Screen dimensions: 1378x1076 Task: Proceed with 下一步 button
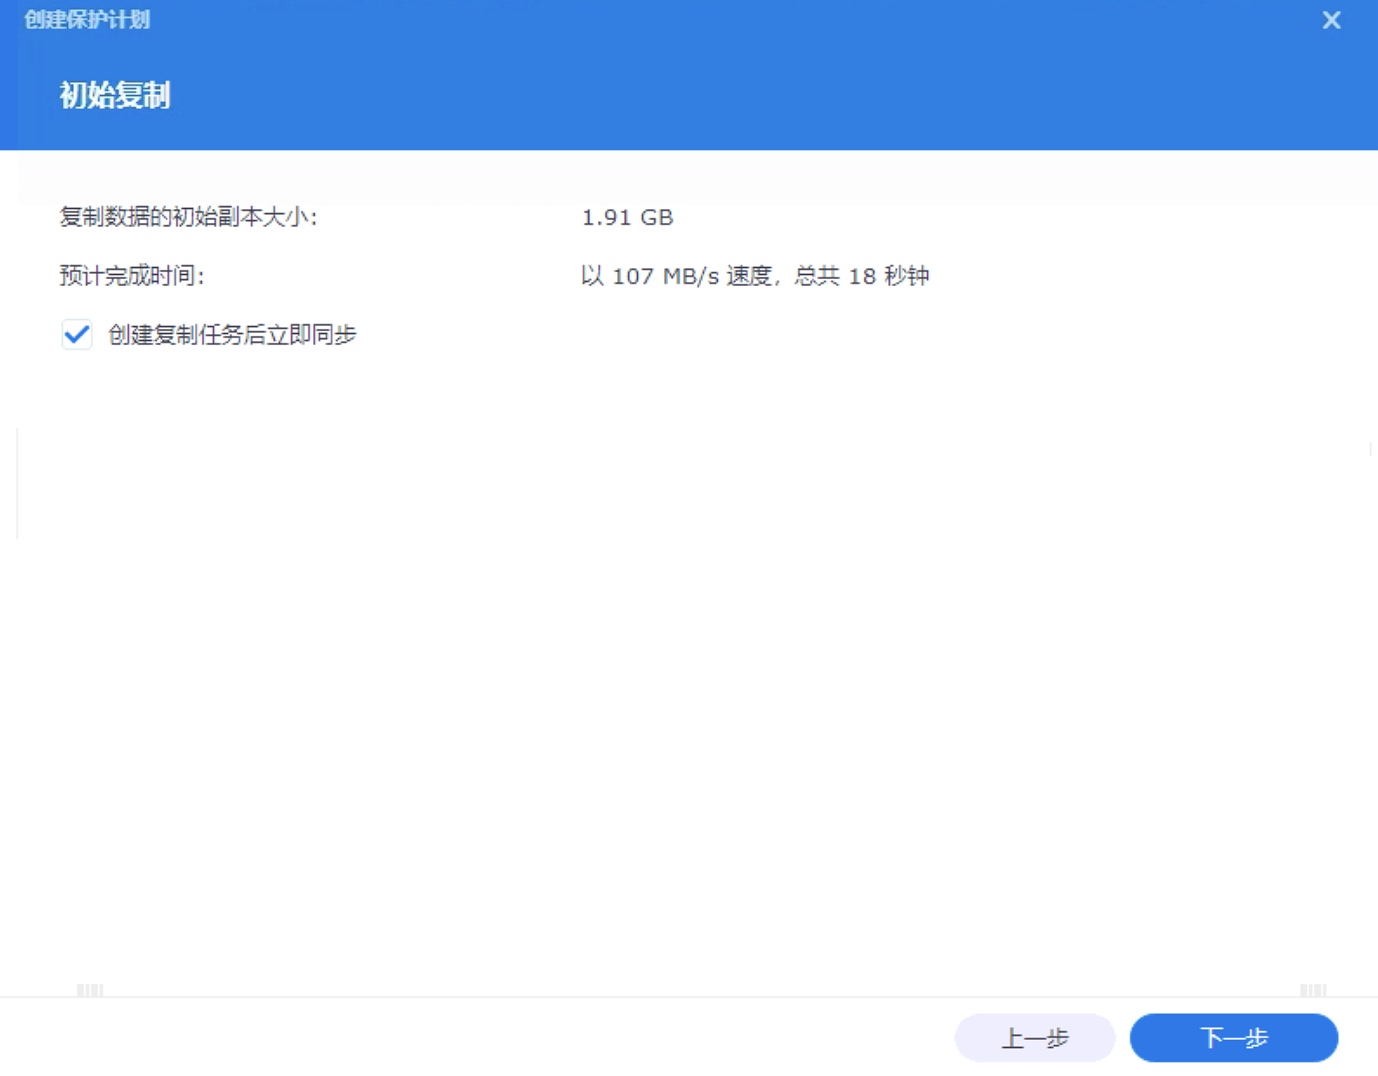click(1234, 1038)
